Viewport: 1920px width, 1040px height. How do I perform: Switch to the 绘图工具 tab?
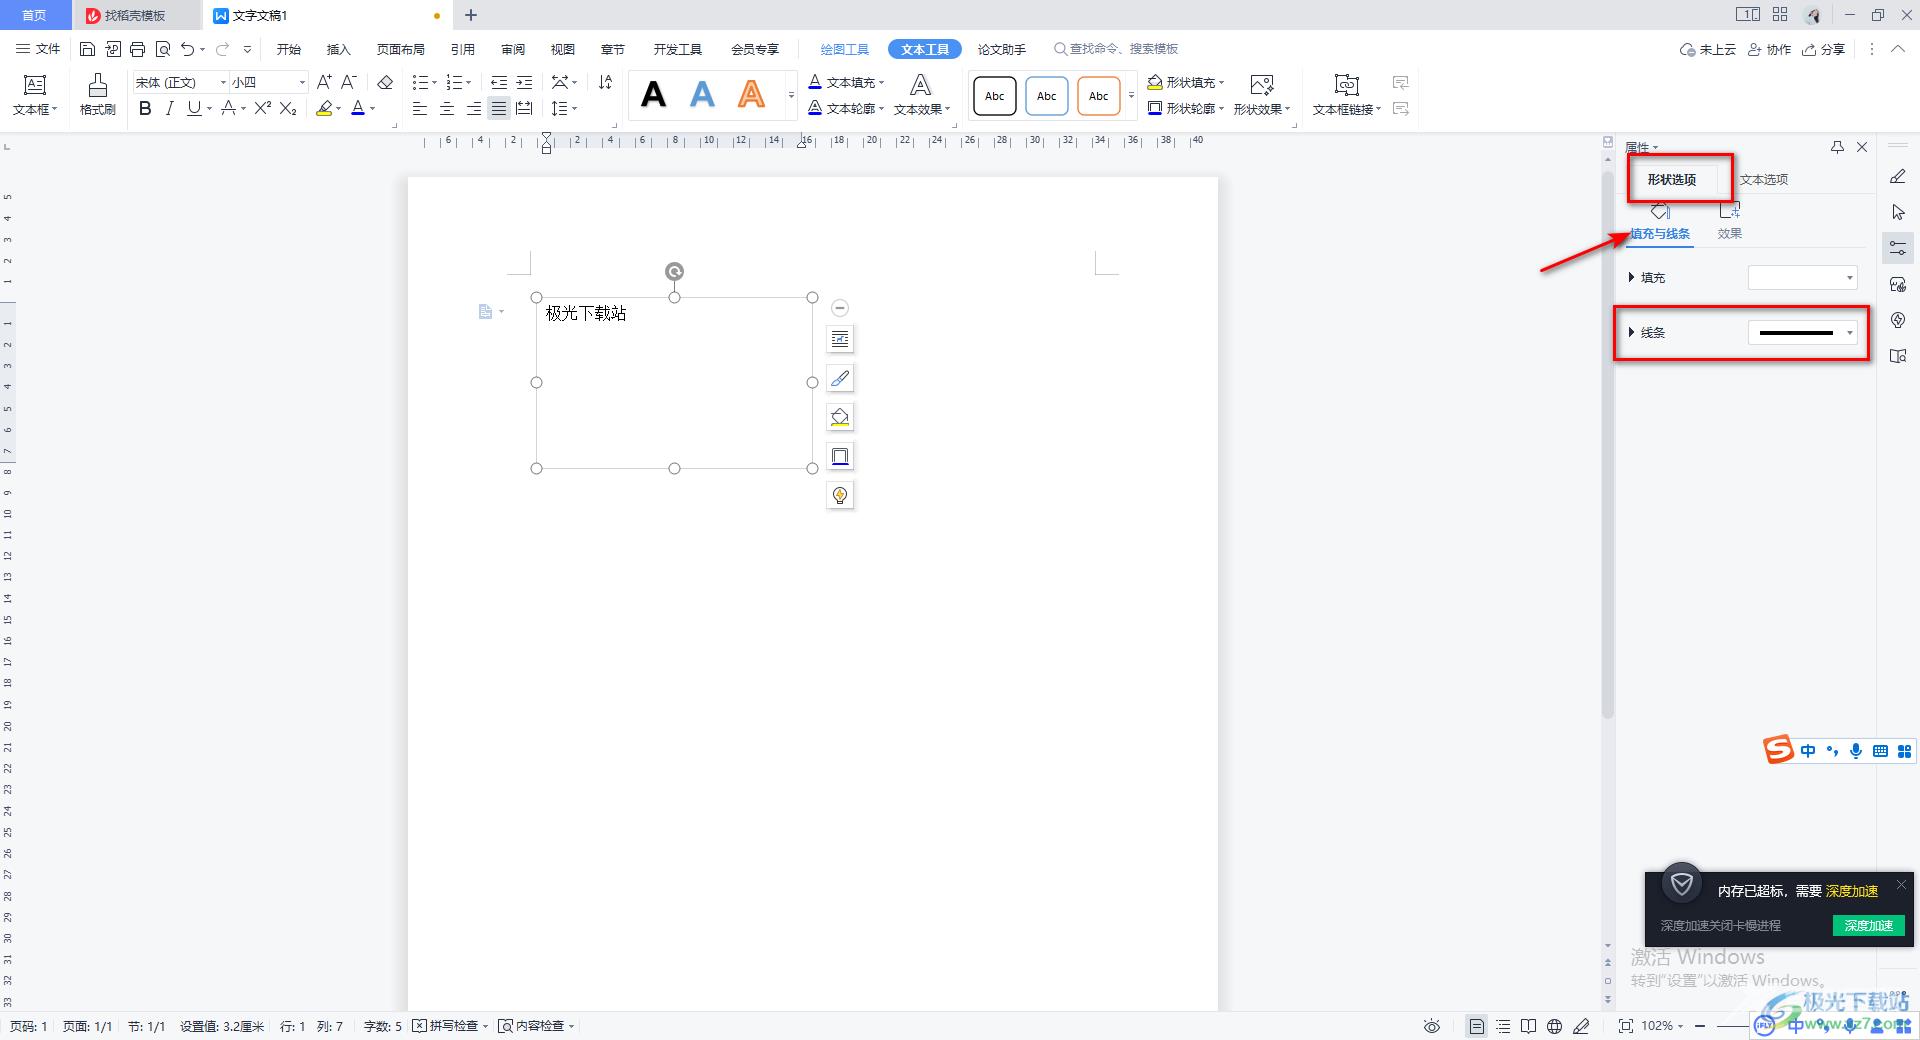point(844,49)
